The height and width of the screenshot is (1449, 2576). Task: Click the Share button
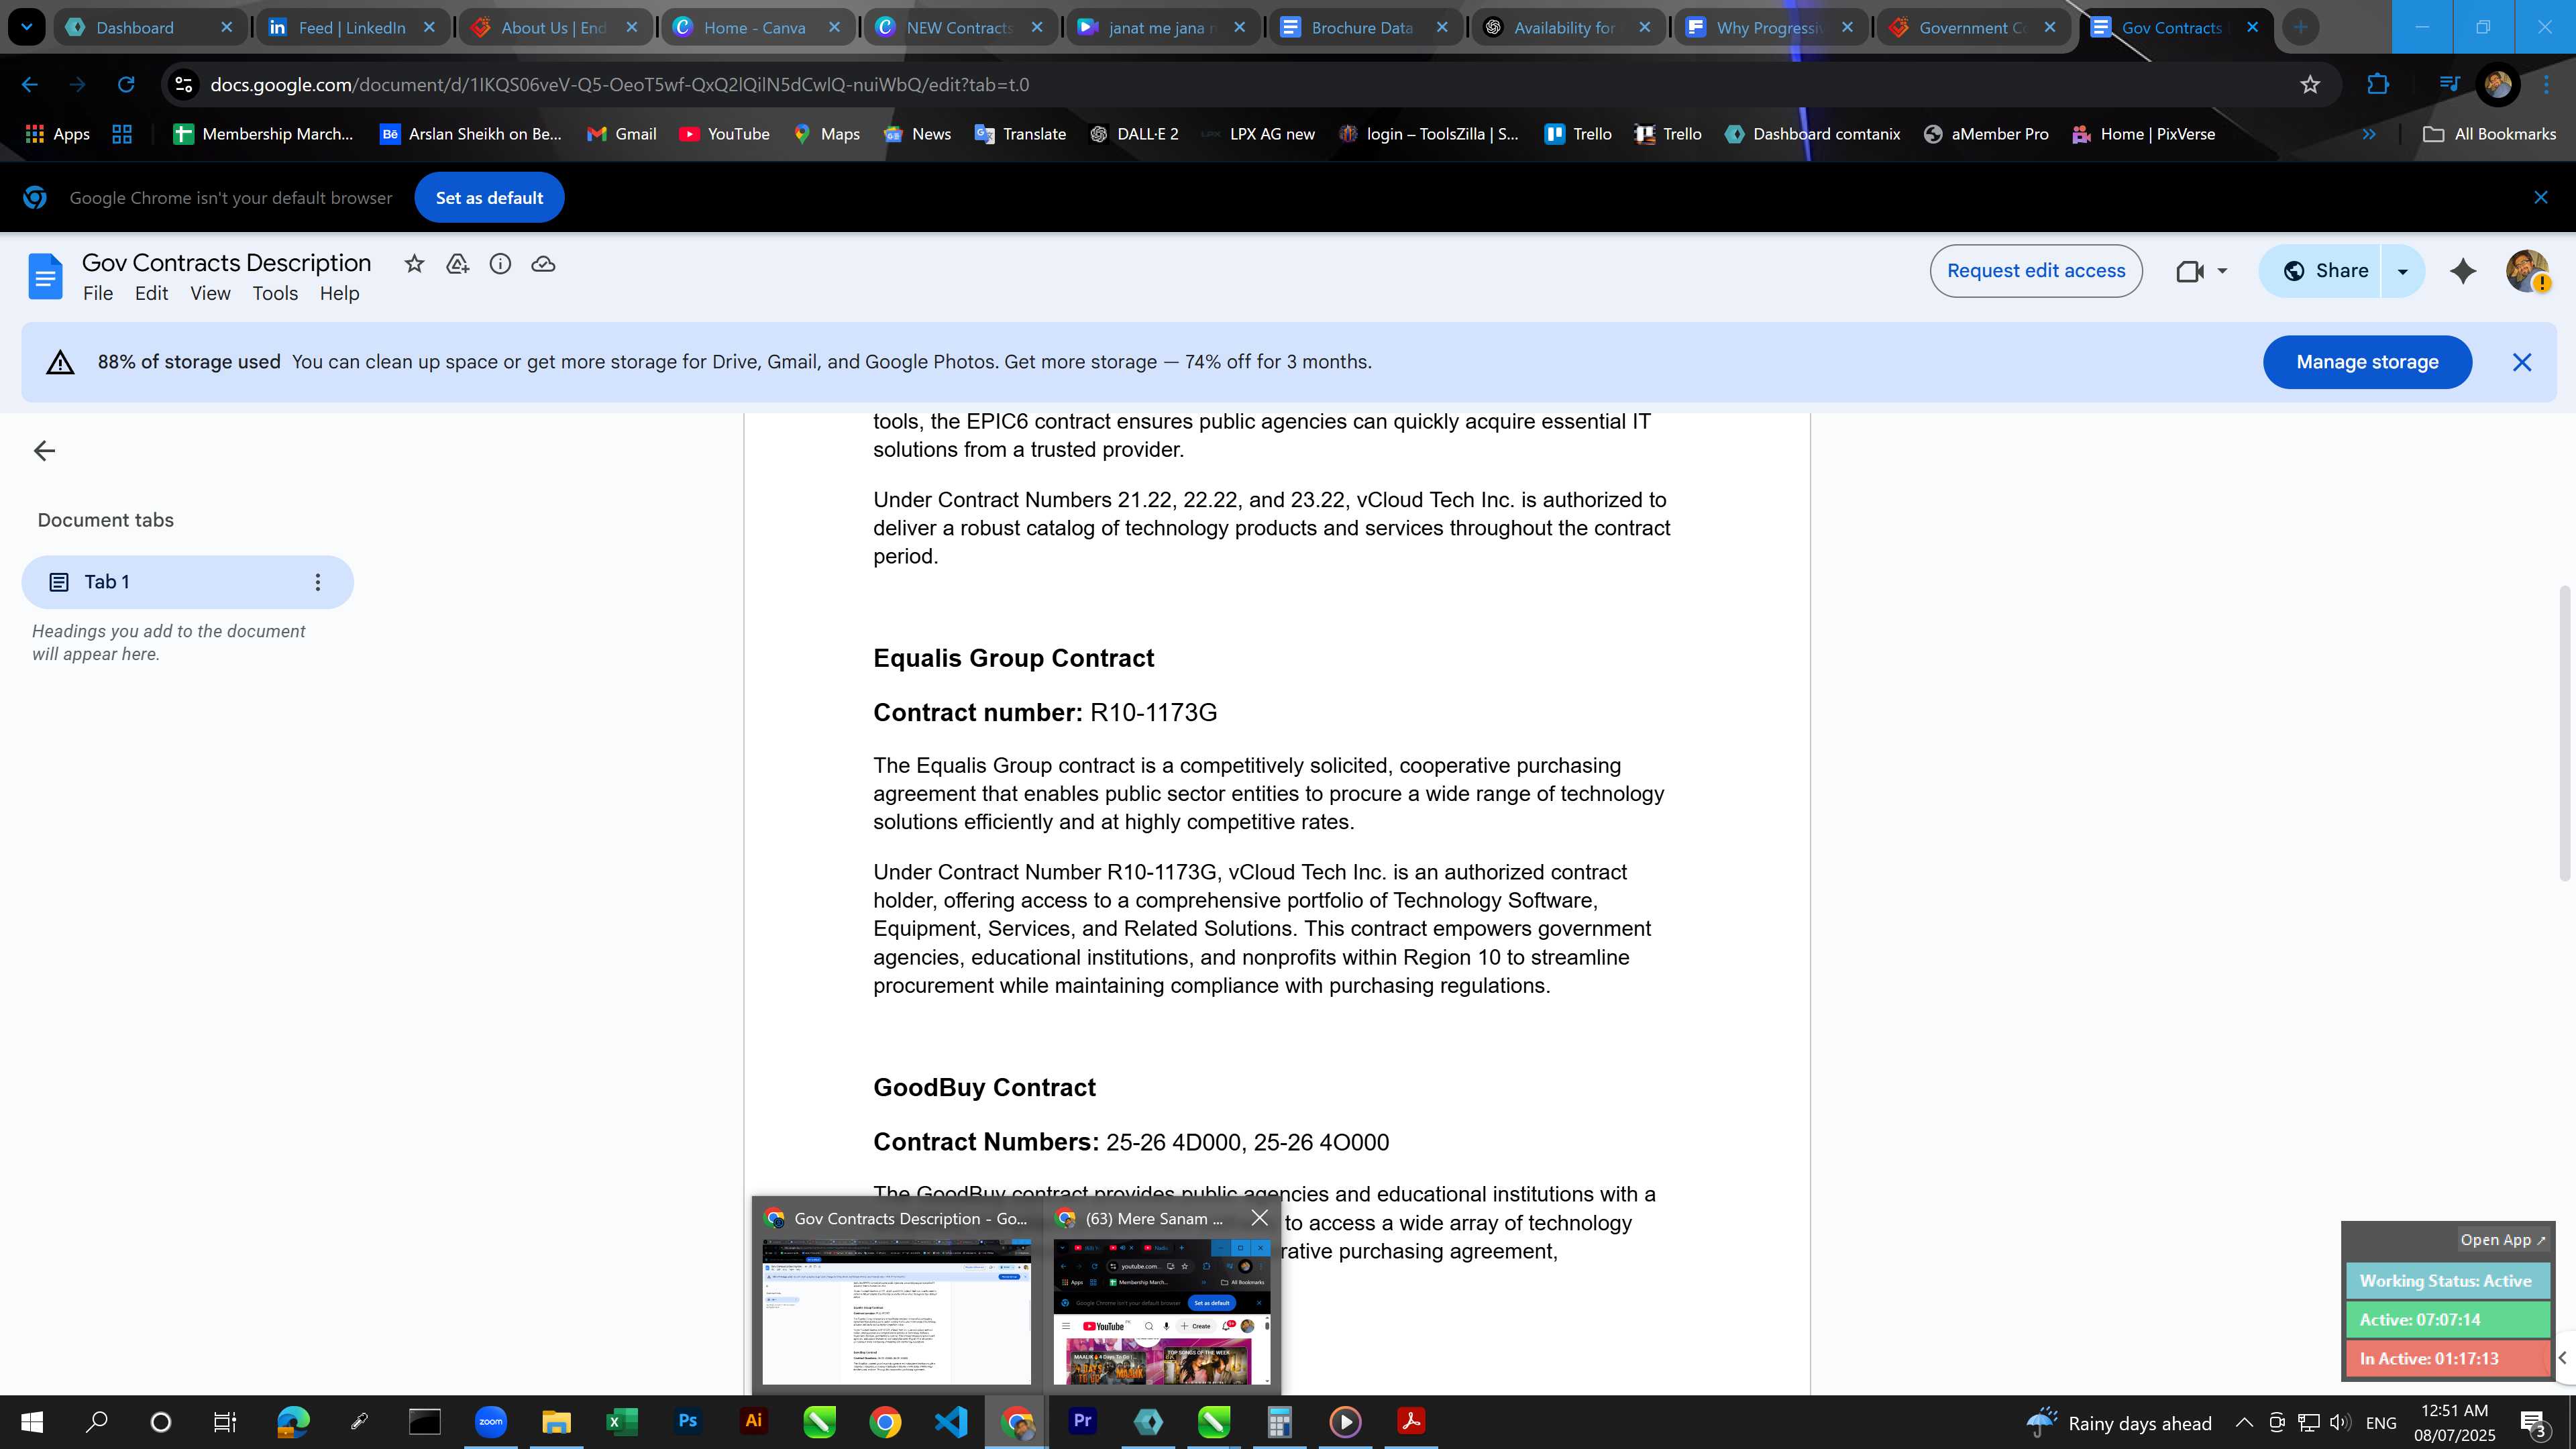pyautogui.click(x=2322, y=271)
